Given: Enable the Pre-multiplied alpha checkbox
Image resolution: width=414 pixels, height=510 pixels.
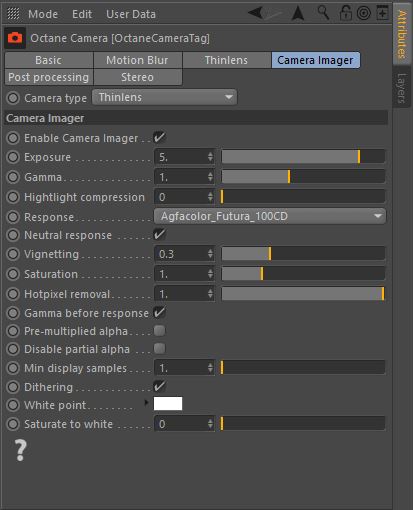Looking at the screenshot, I should coord(159,331).
